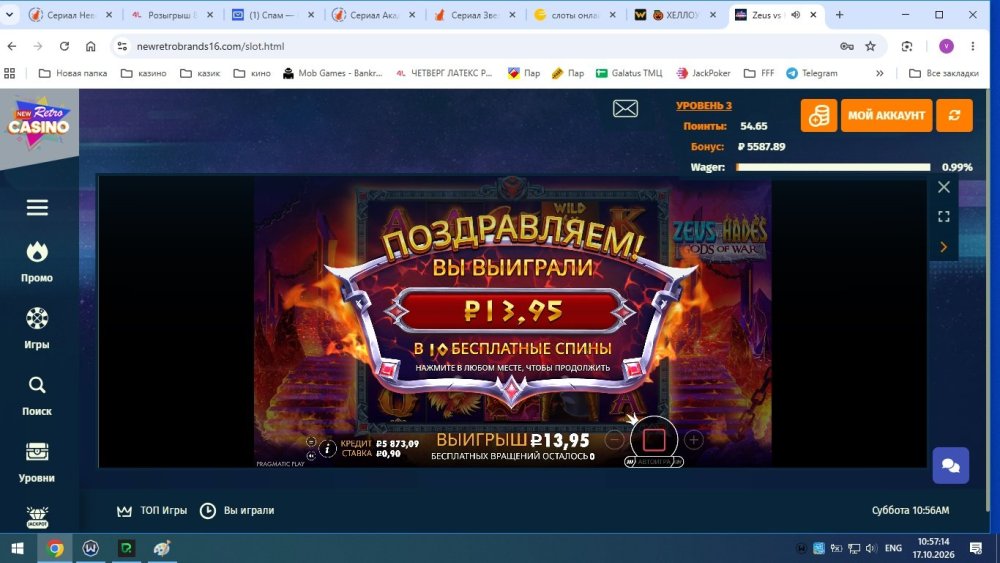
Task: Open the Мой Аккаунт button
Action: [x=886, y=115]
